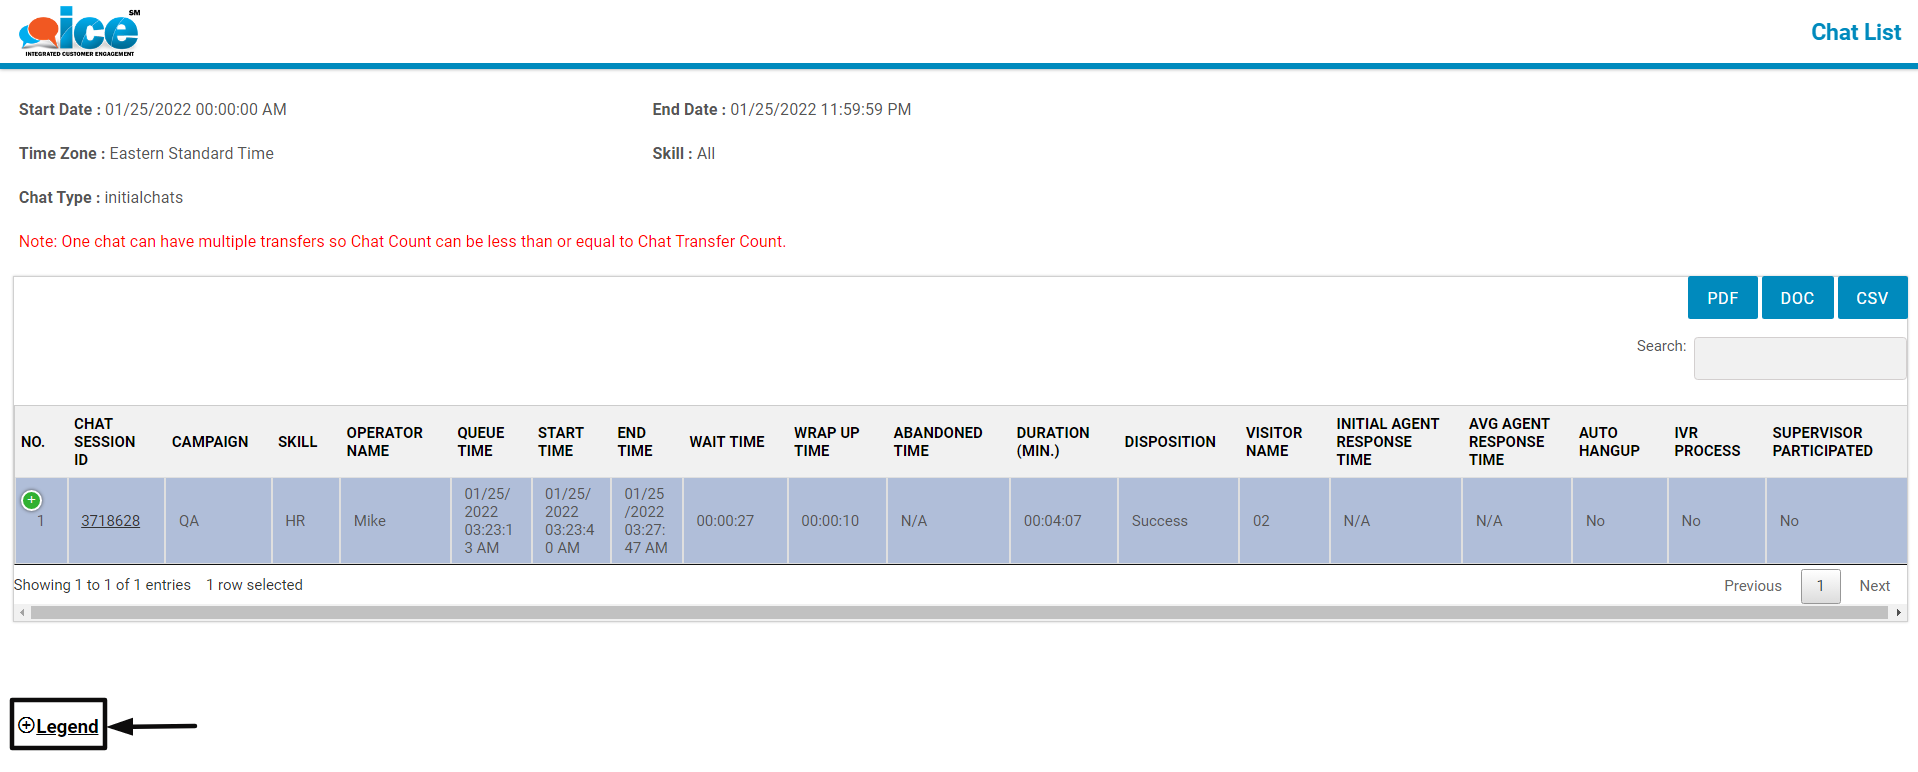
Task: Click the iCE logo in the header
Action: pos(79,32)
